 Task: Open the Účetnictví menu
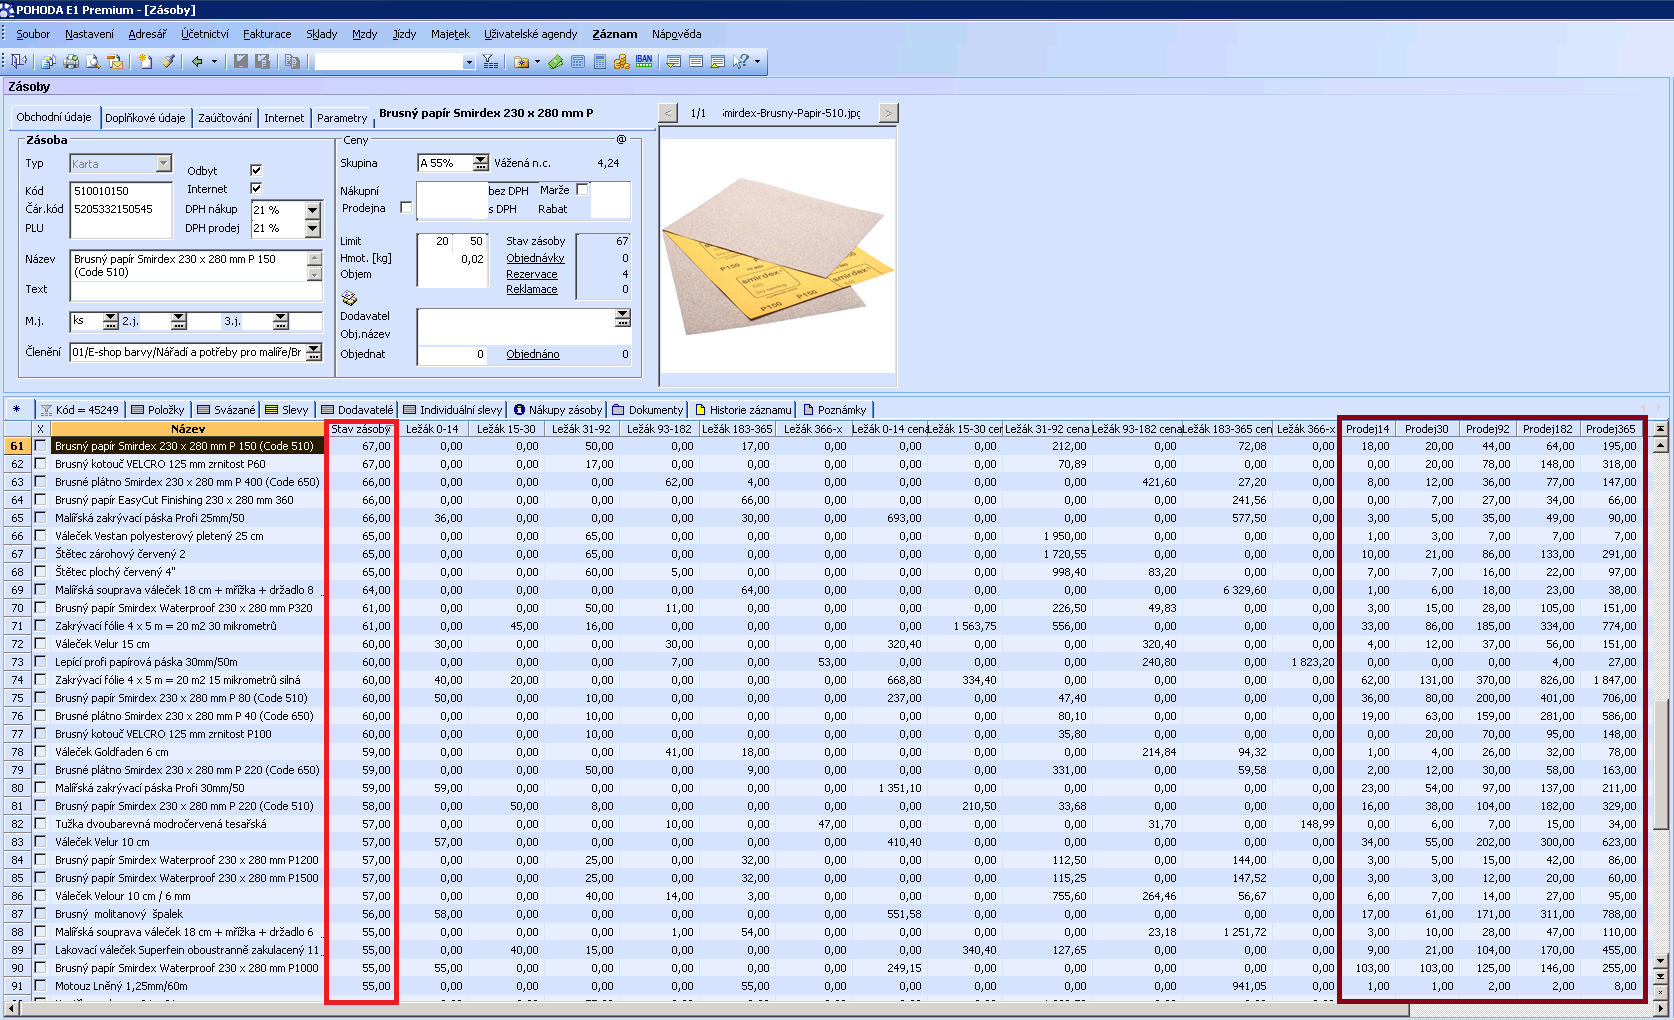(205, 34)
